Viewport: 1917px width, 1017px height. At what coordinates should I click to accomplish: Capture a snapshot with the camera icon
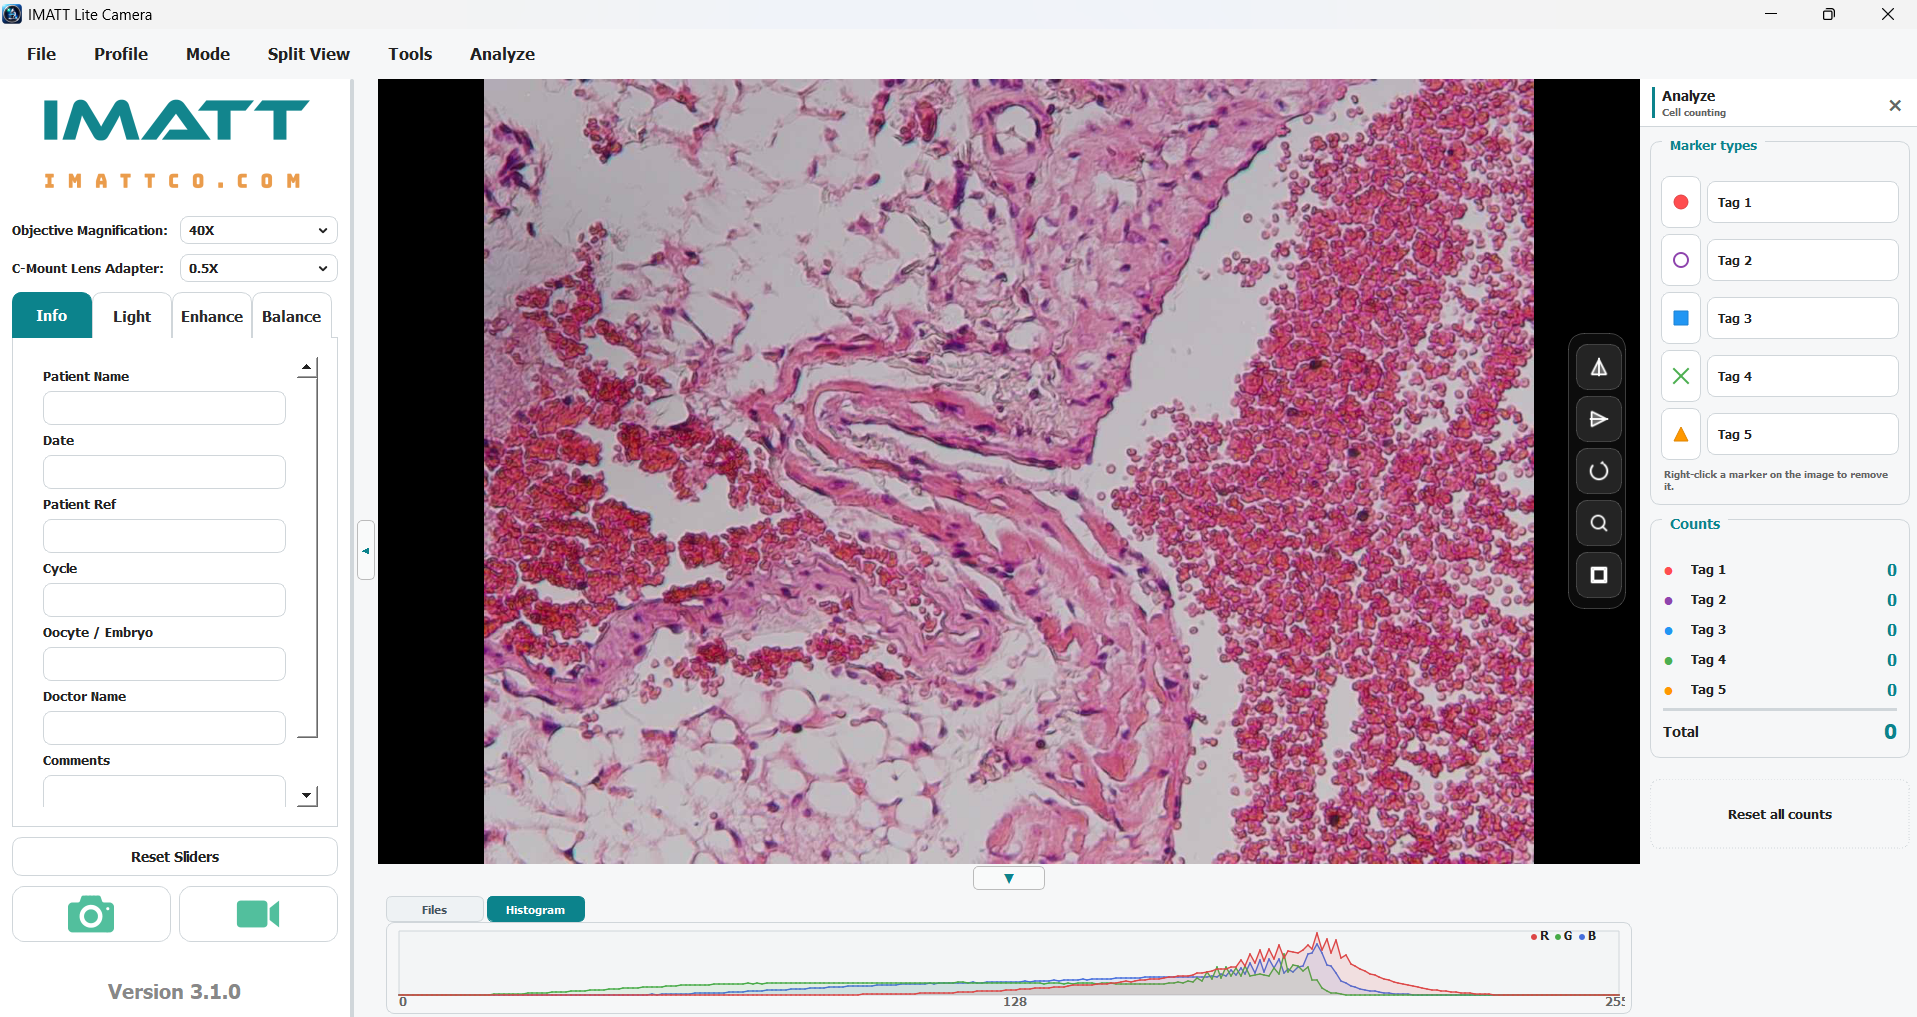(x=91, y=914)
